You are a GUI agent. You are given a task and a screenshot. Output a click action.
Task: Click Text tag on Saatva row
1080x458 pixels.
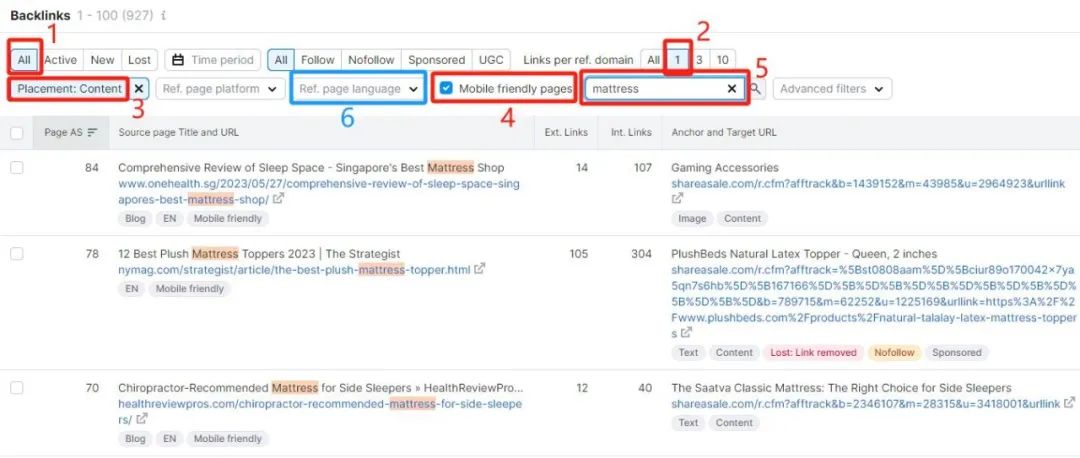[x=688, y=423]
